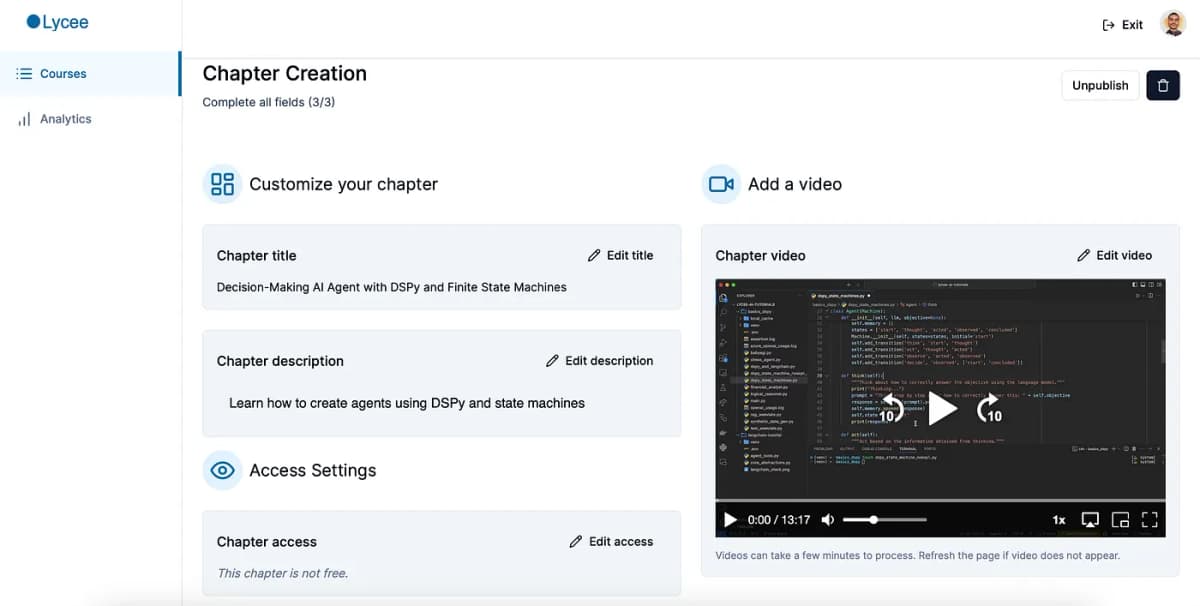
Task: Mute the video with the speaker icon
Action: tap(828, 520)
